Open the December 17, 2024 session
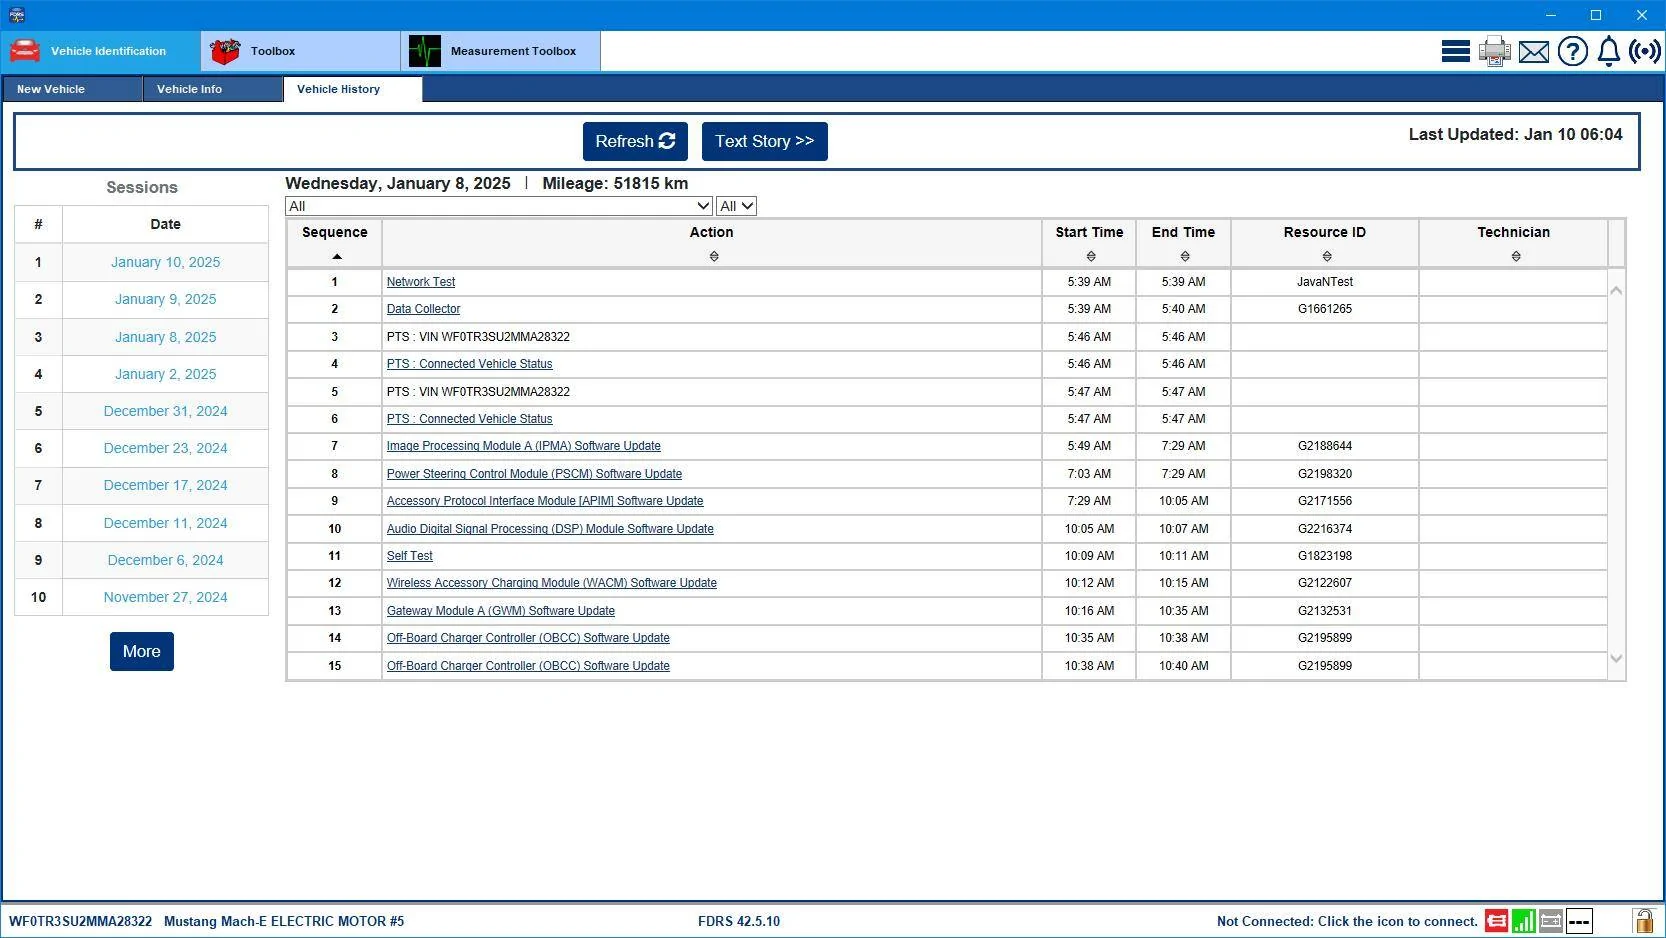 point(166,485)
